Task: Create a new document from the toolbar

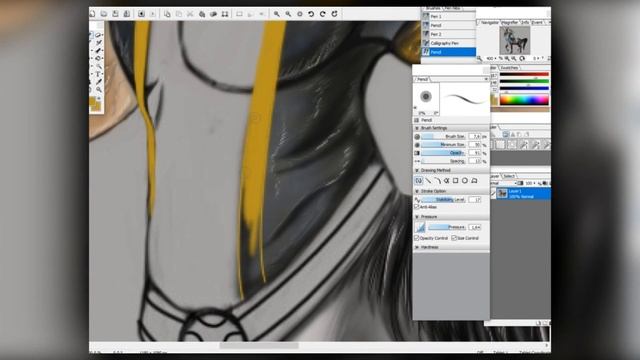Action: (92, 13)
